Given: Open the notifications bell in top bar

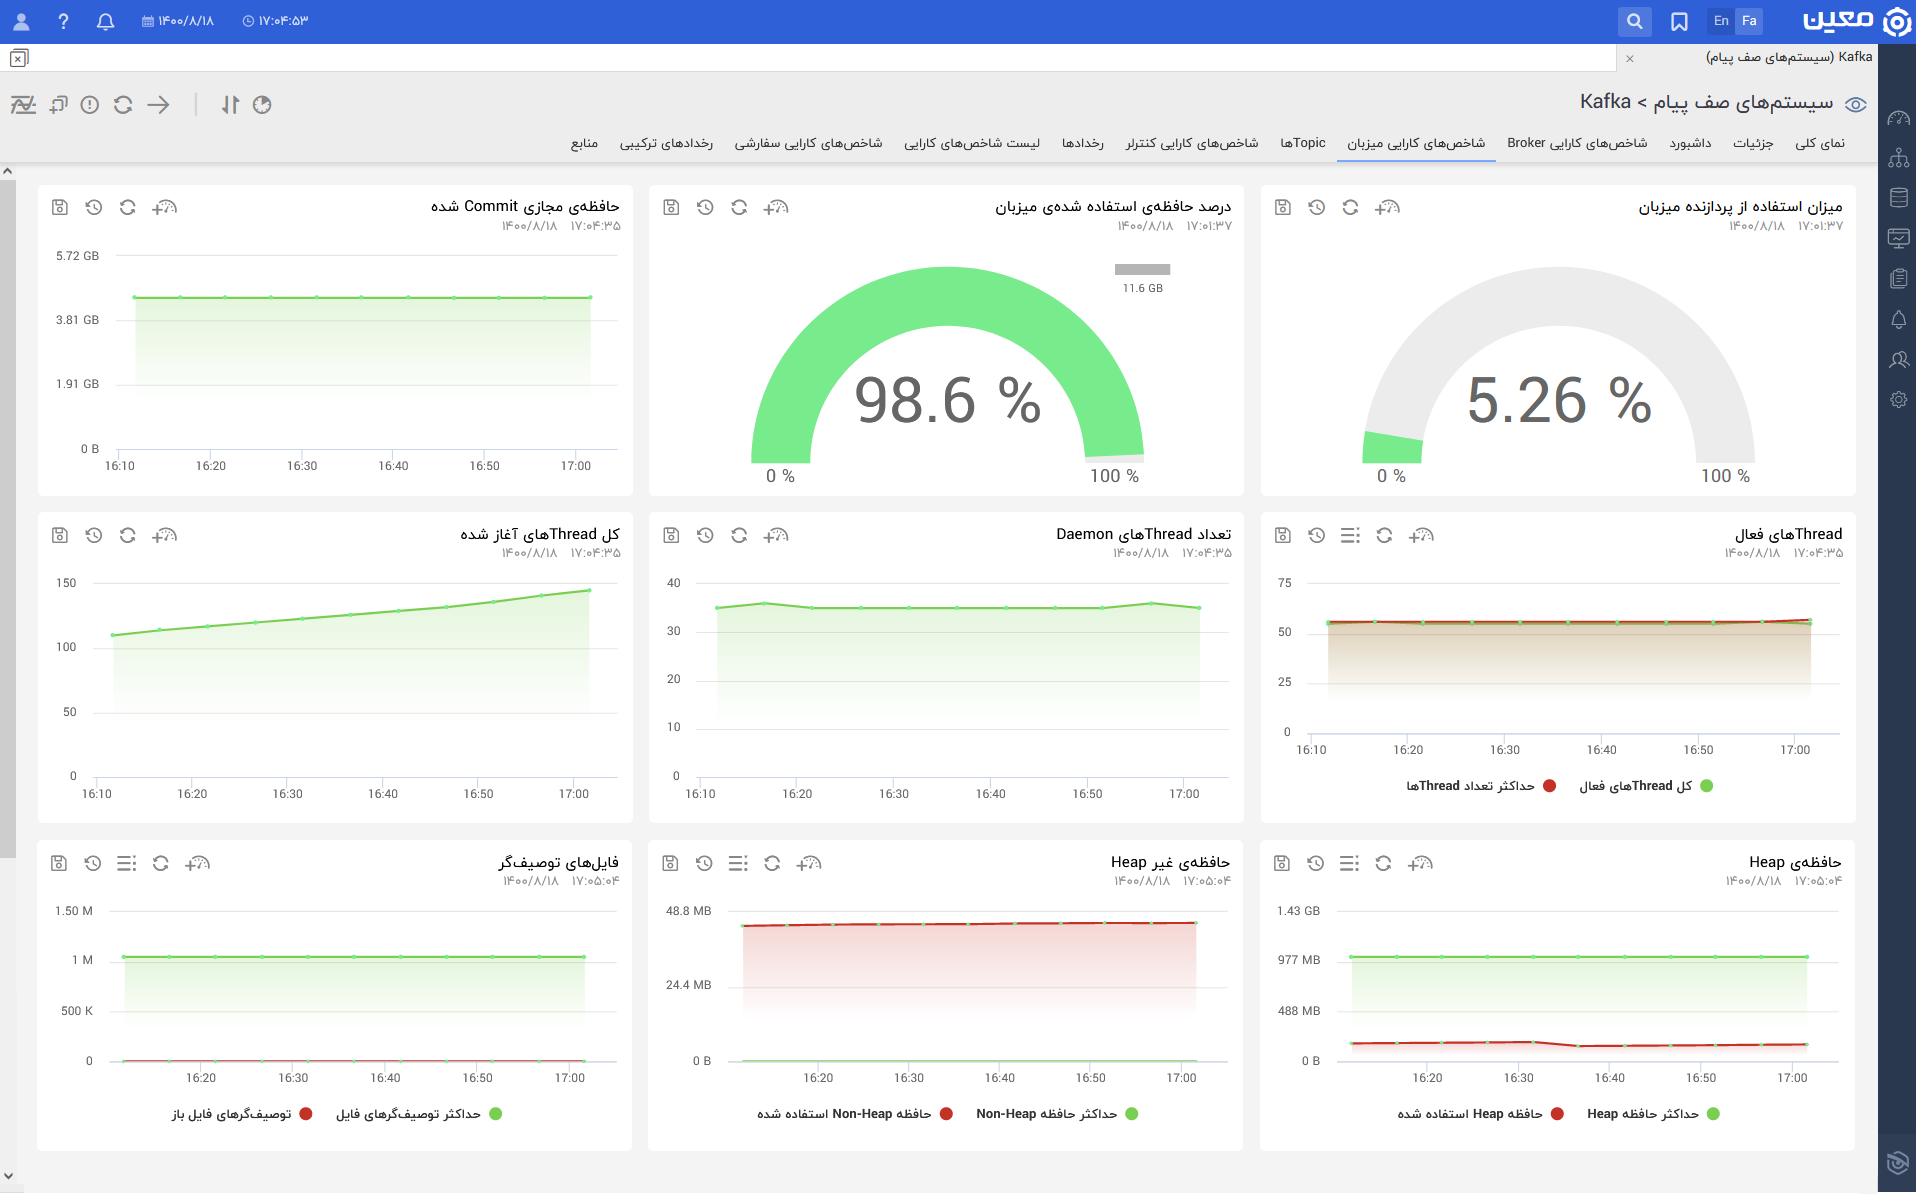Looking at the screenshot, I should 105,21.
